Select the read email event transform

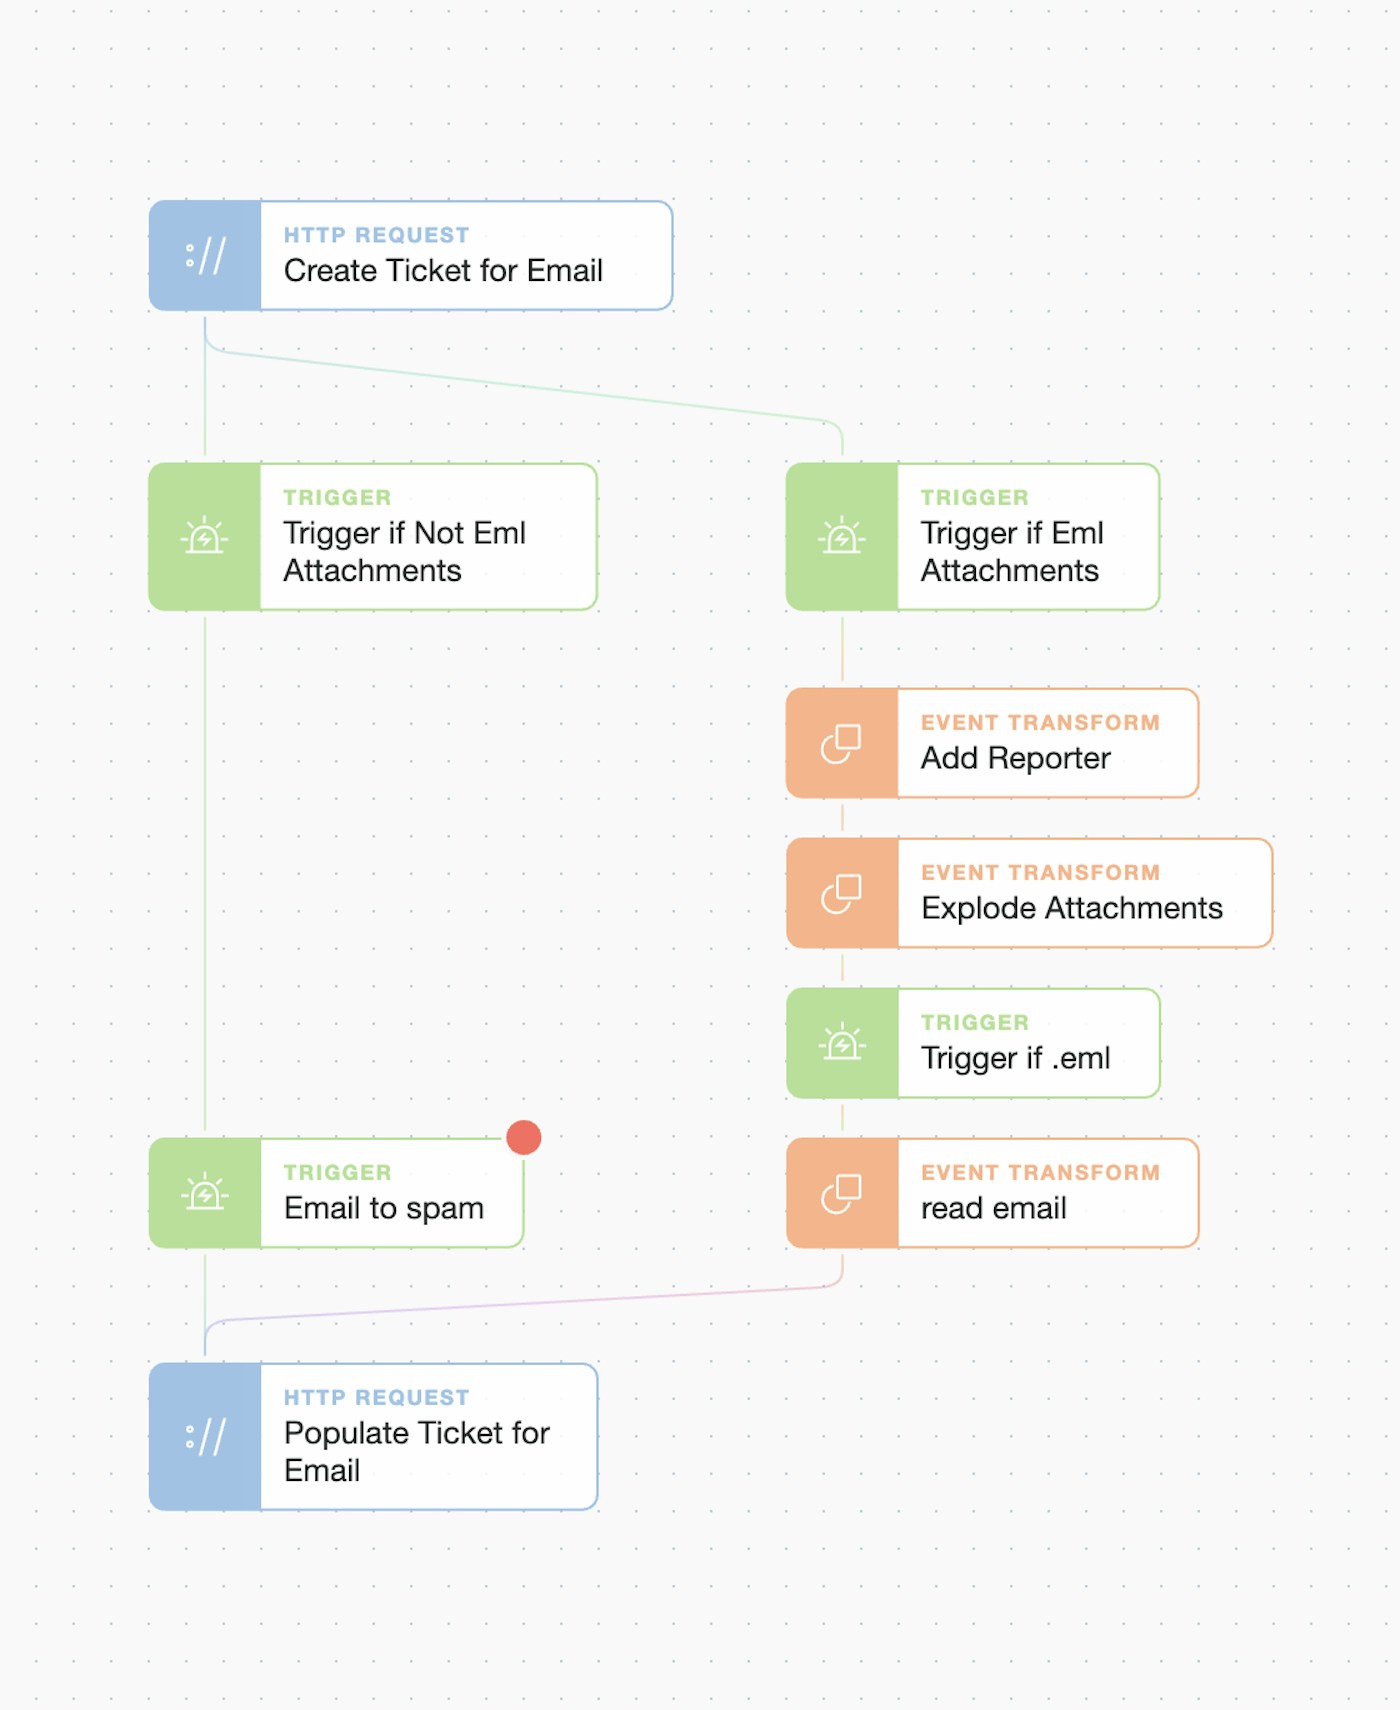994,1207
